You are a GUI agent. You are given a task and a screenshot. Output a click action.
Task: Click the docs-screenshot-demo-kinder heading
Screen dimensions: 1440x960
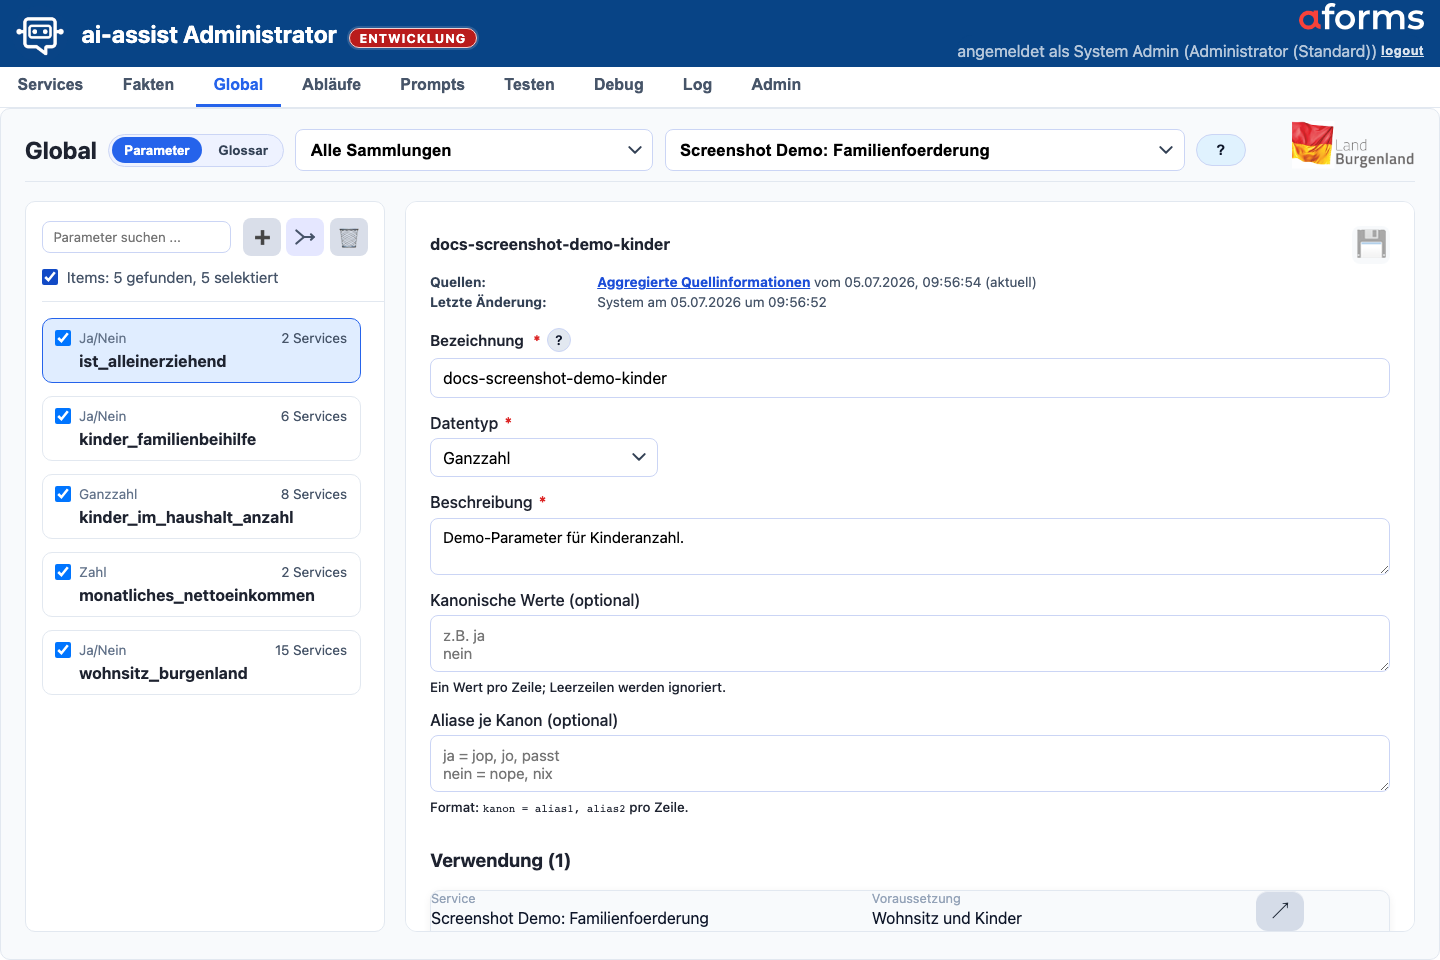(550, 244)
